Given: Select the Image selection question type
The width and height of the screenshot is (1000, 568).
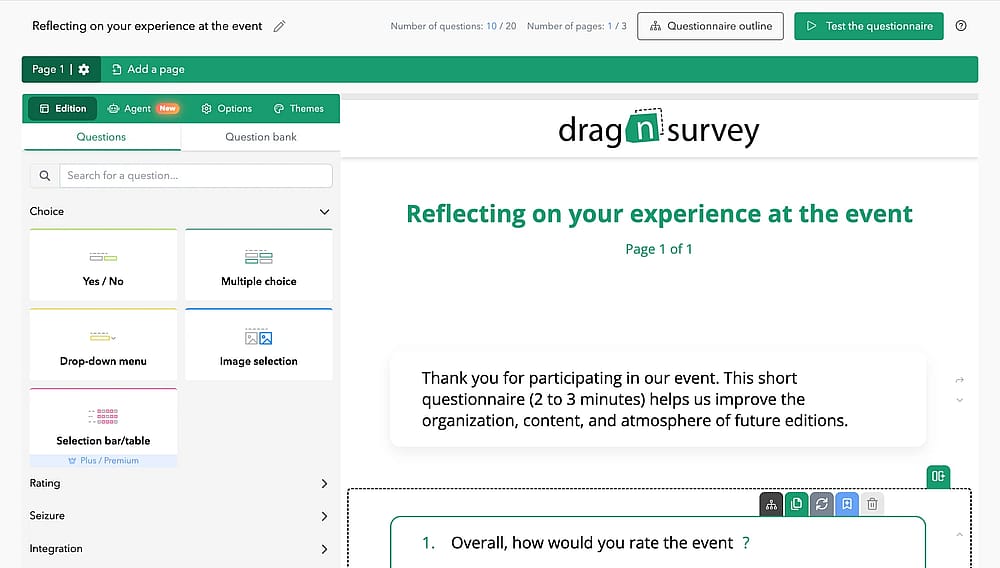Looking at the screenshot, I should [x=259, y=344].
